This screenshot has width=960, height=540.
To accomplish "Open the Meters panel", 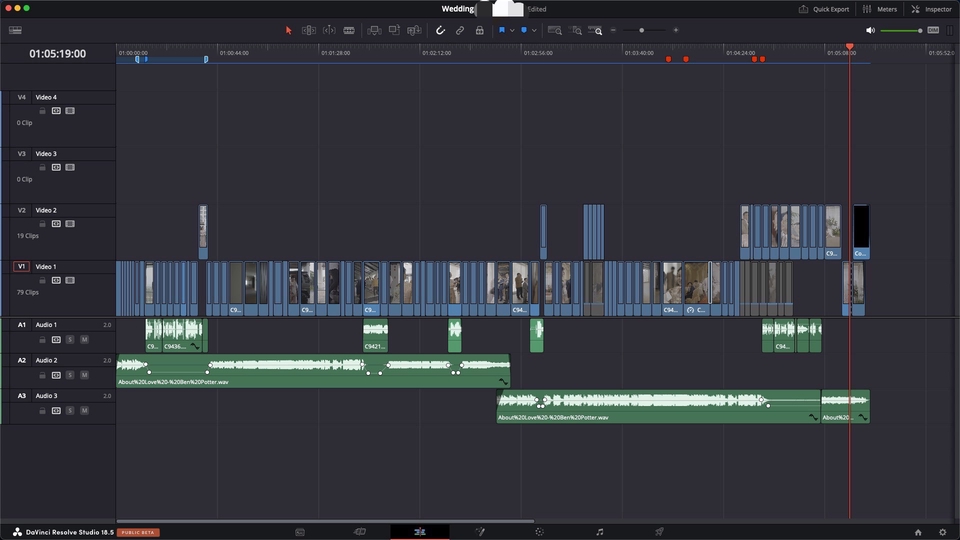I will point(880,9).
